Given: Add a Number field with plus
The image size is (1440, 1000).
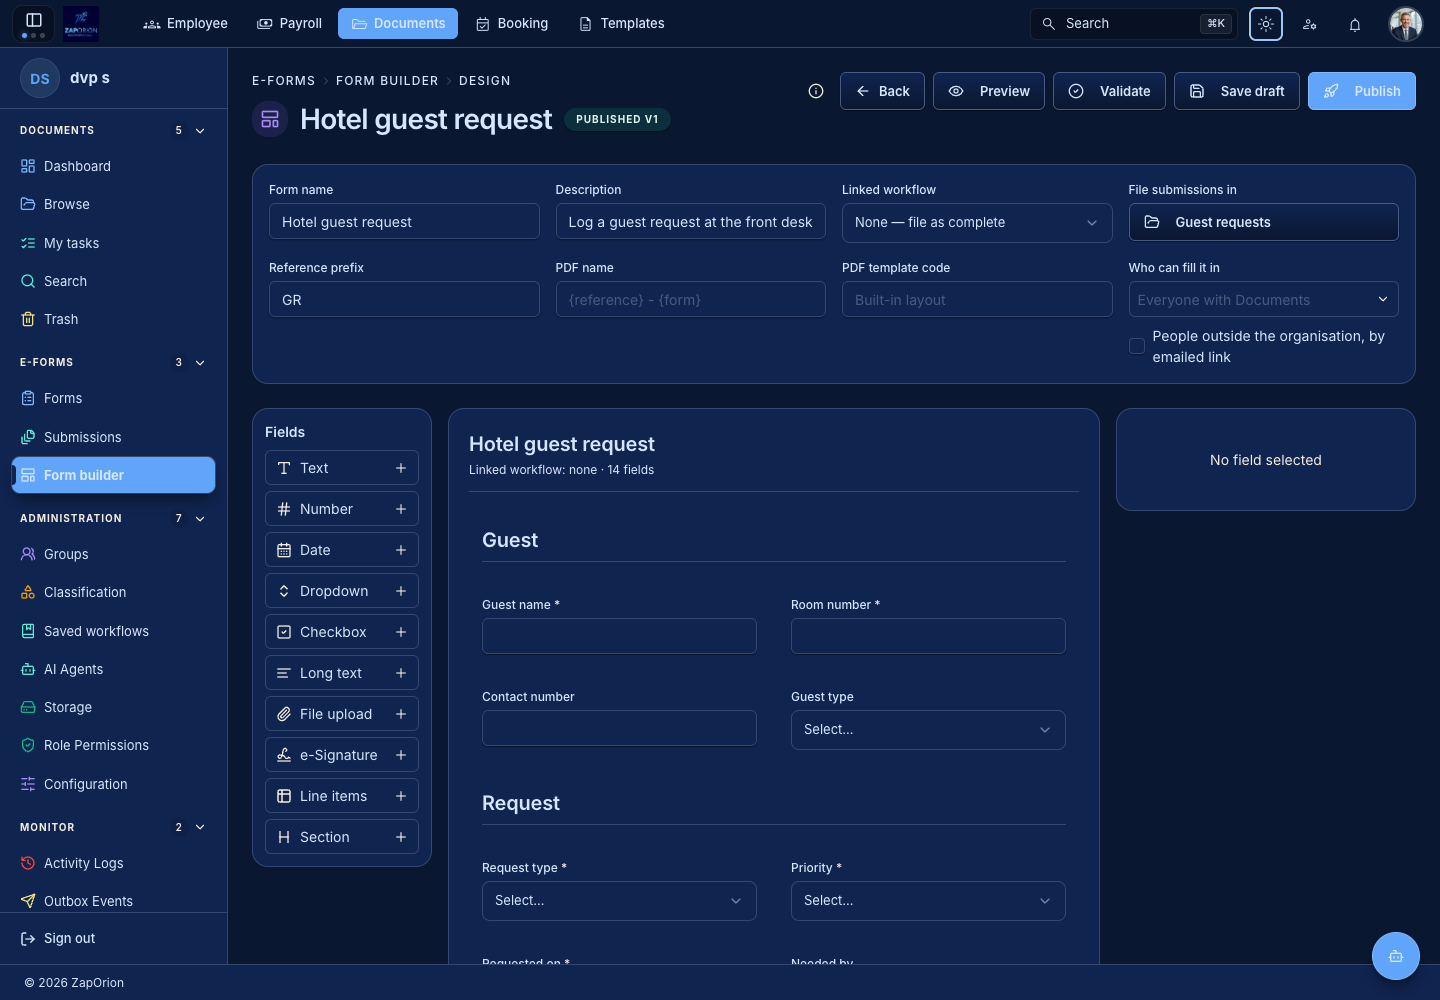Looking at the screenshot, I should 401,509.
